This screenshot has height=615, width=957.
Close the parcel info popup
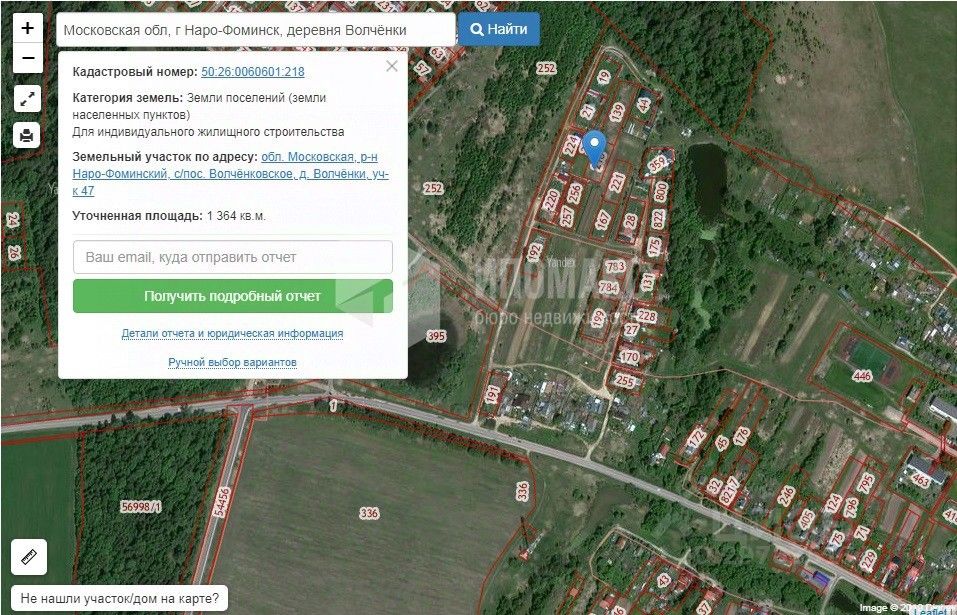point(392,66)
